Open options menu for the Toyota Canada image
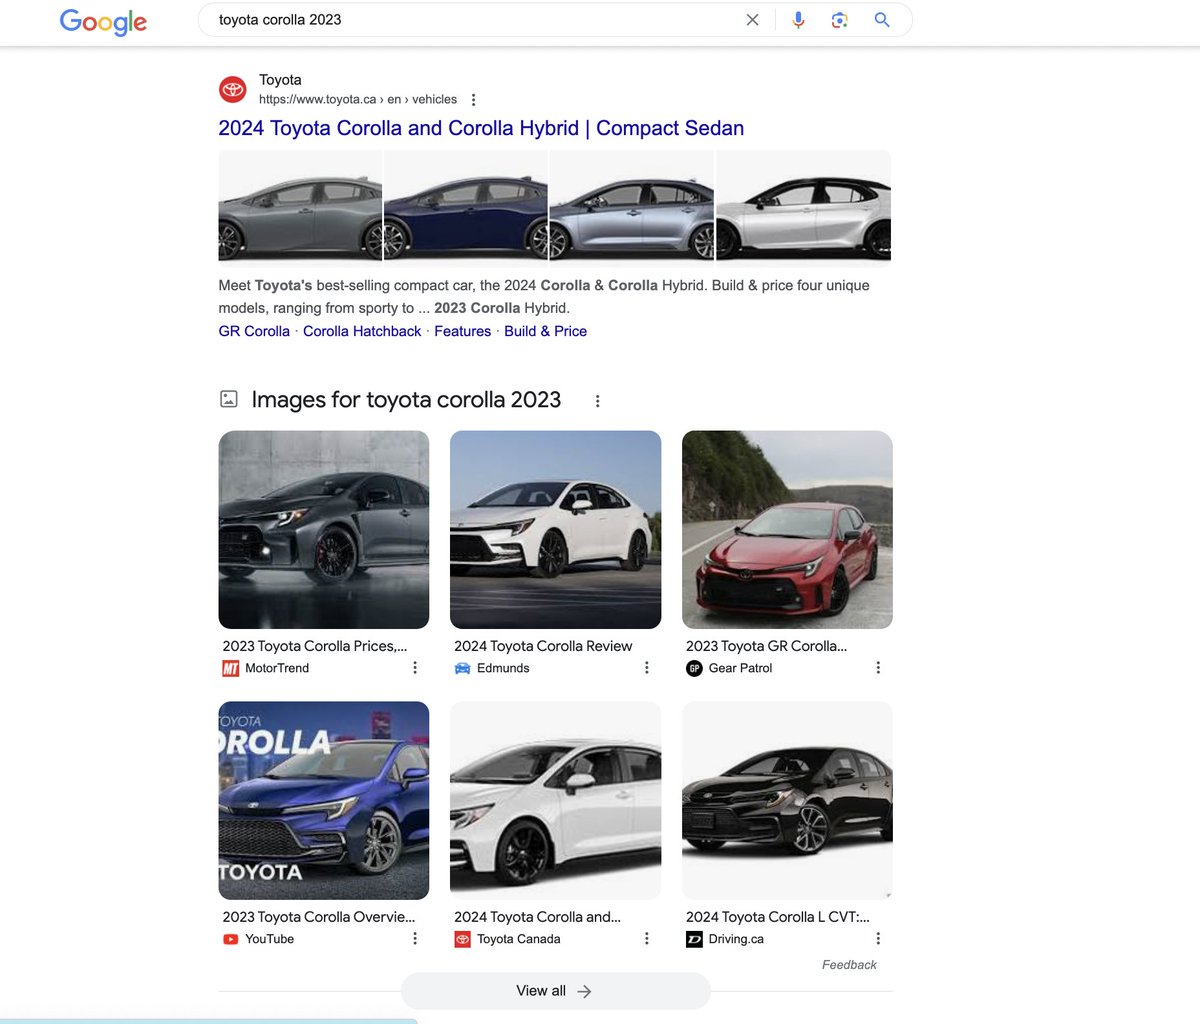This screenshot has height=1024, width=1200. coord(646,939)
